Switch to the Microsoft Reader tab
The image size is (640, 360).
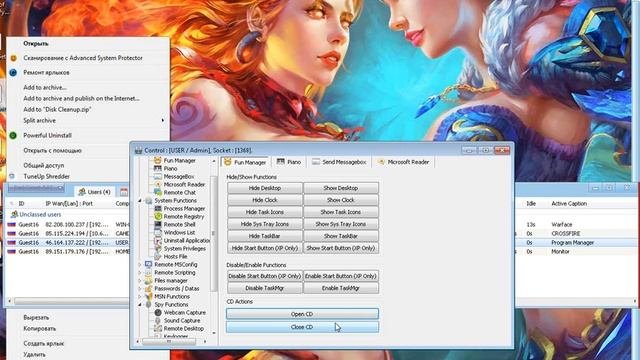[403, 162]
